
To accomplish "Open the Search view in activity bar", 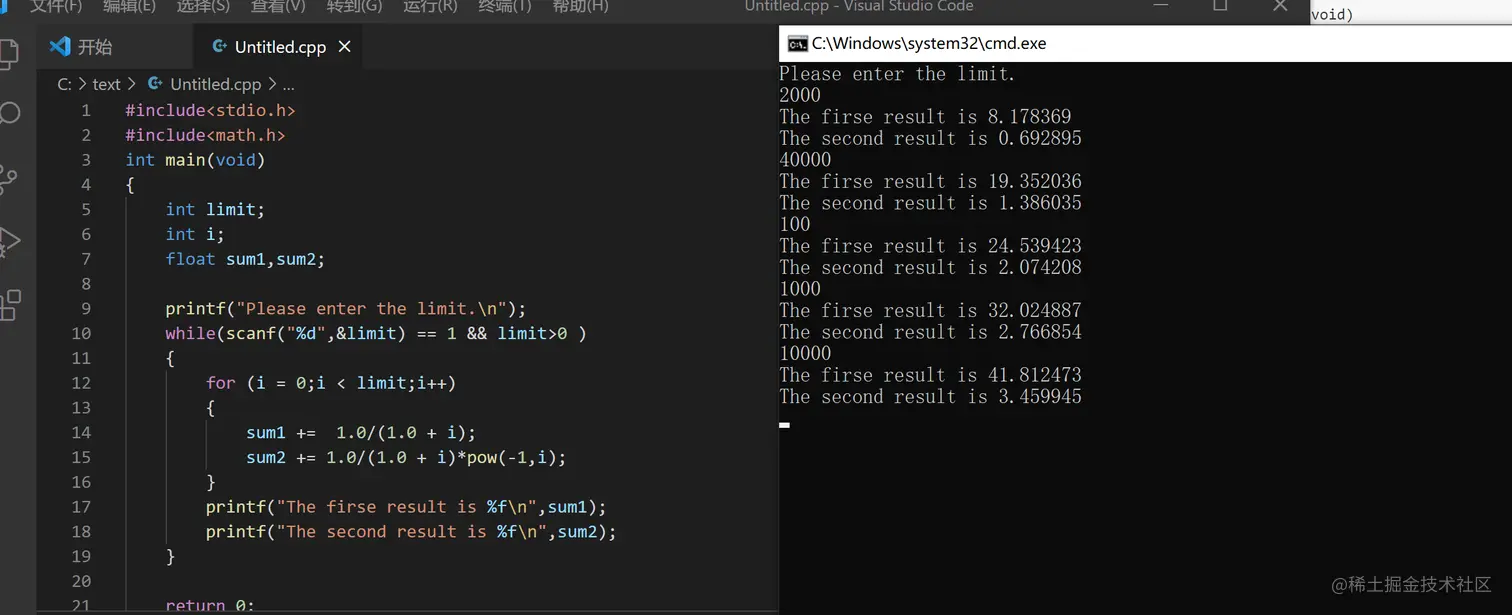I will 9,113.
